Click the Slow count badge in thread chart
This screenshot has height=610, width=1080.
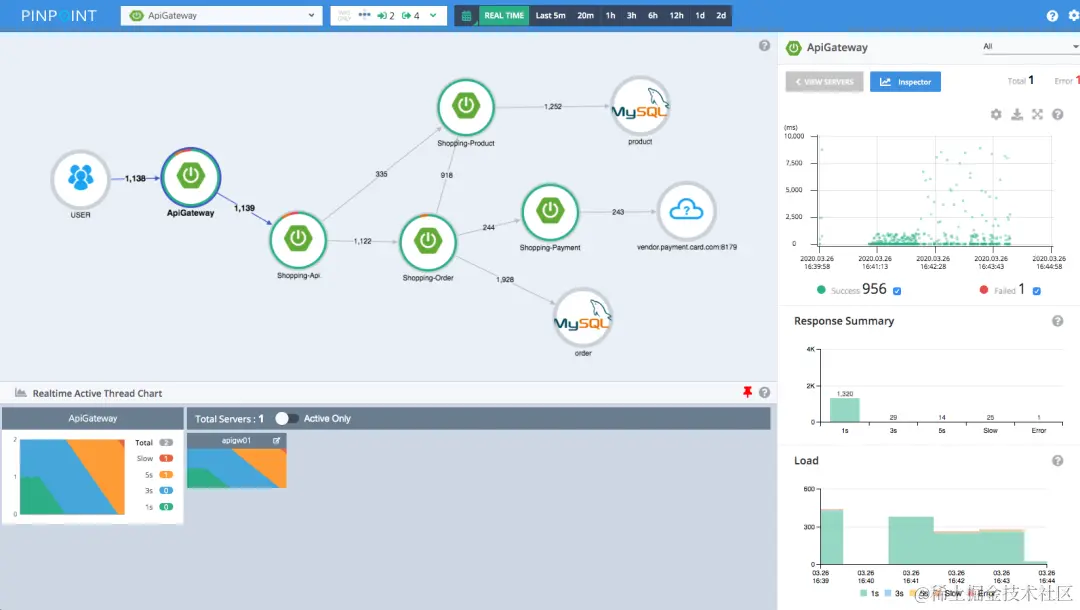click(x=166, y=459)
